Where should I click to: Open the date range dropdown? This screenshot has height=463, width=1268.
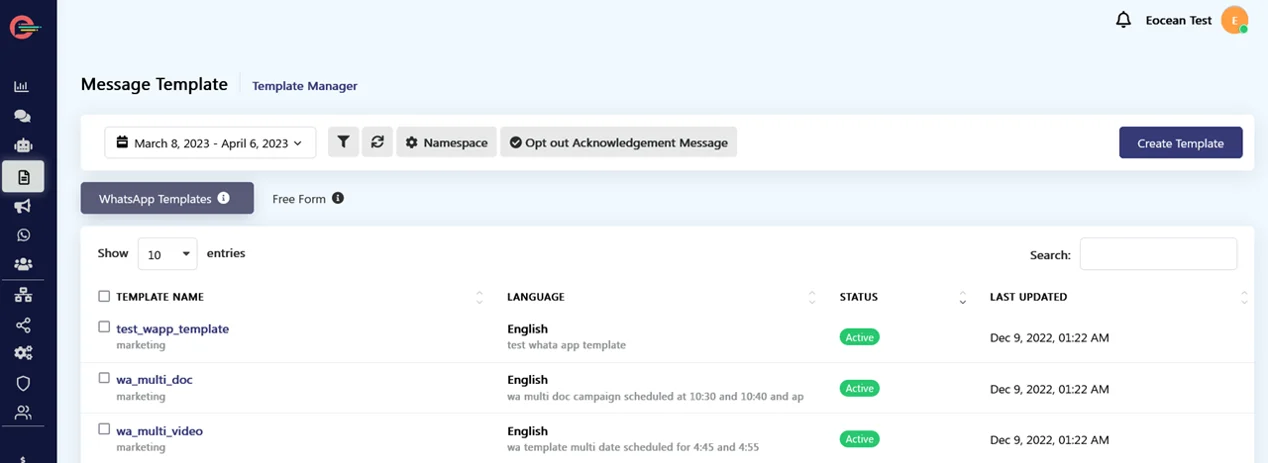tap(210, 143)
